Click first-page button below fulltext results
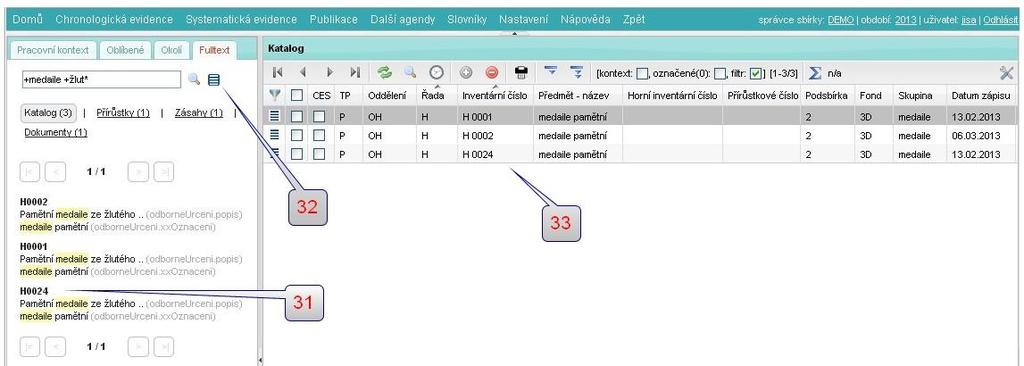 (x=30, y=346)
